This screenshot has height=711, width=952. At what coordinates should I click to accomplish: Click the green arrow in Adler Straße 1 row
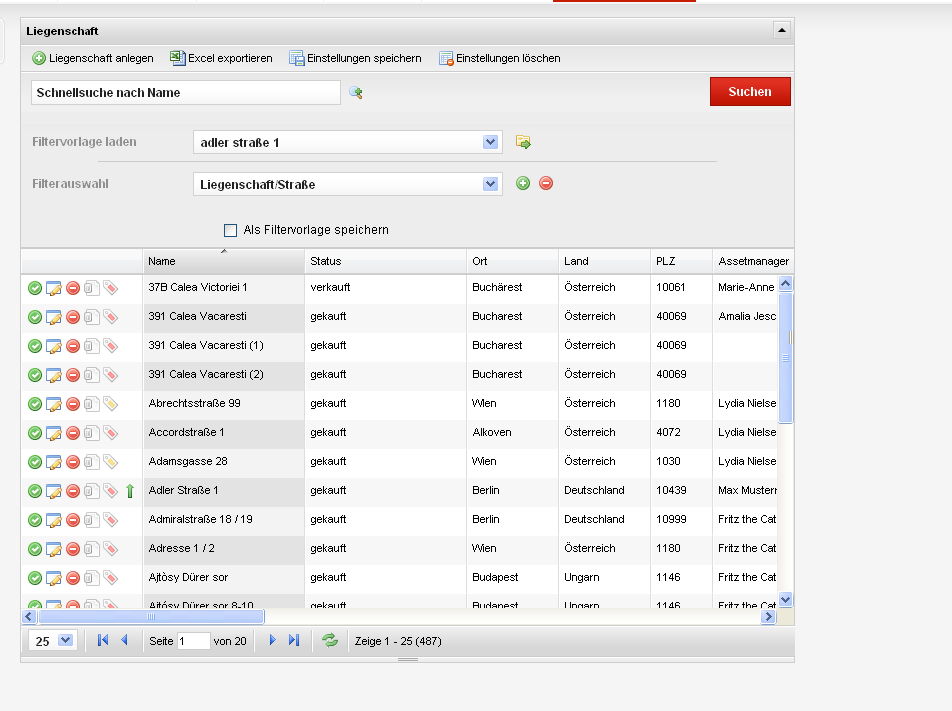tap(129, 491)
